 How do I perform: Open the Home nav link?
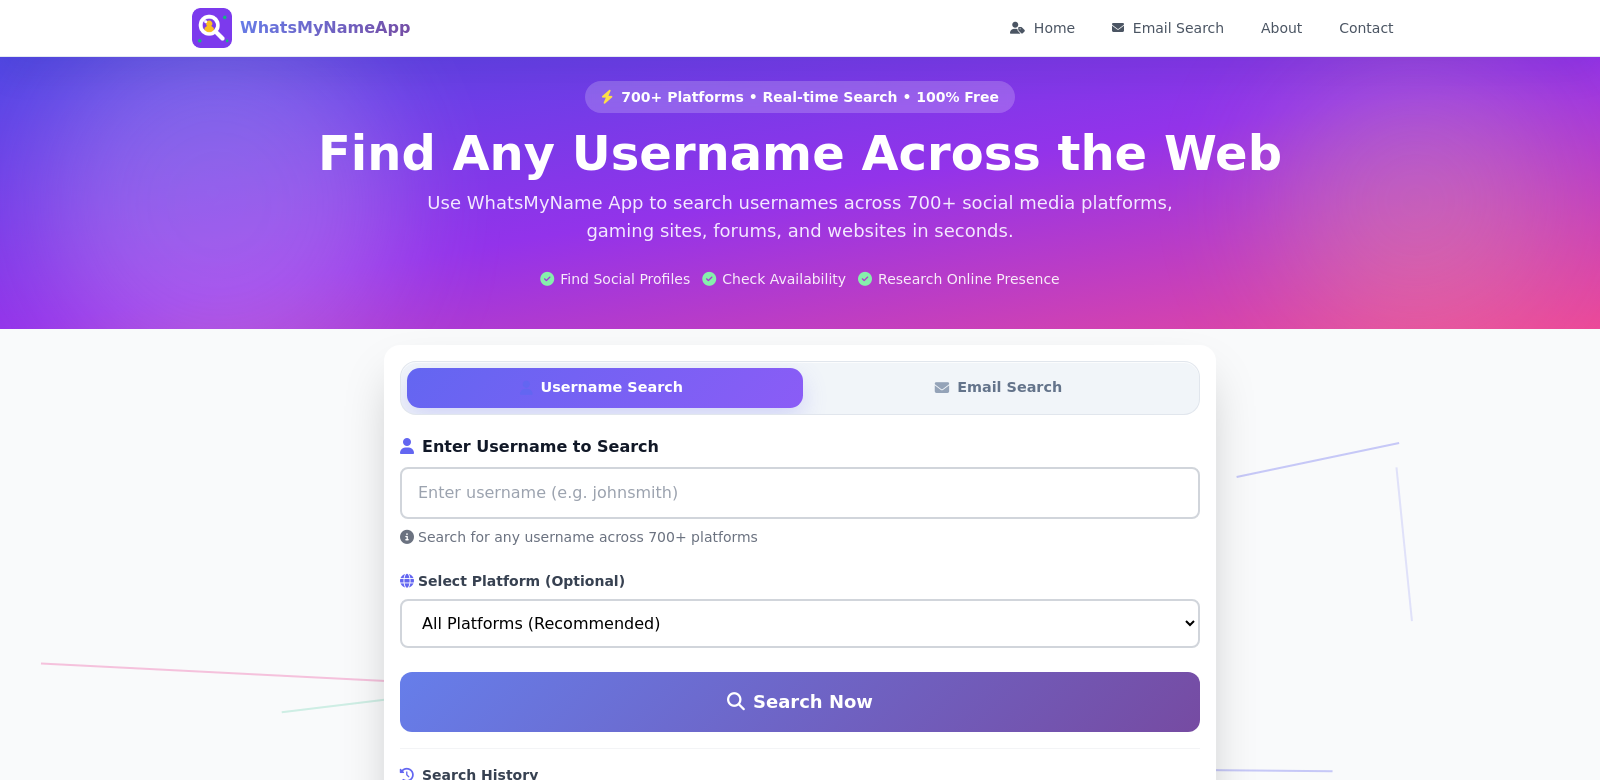pyautogui.click(x=1042, y=28)
